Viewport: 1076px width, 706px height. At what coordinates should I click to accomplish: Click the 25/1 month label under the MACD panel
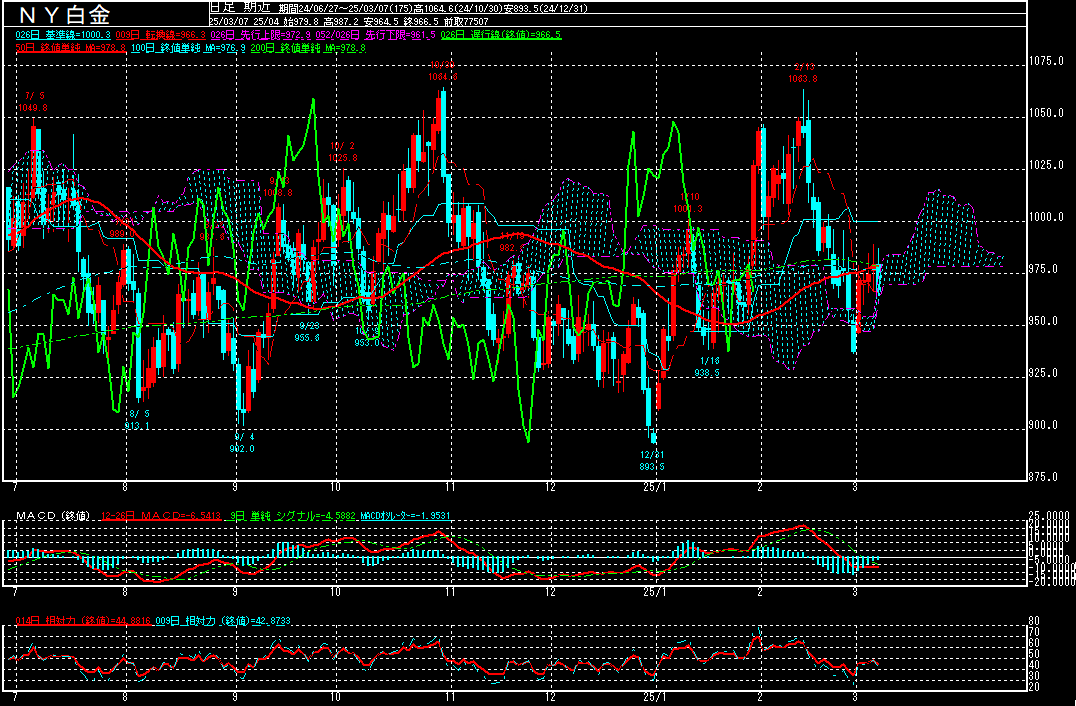click(x=655, y=591)
